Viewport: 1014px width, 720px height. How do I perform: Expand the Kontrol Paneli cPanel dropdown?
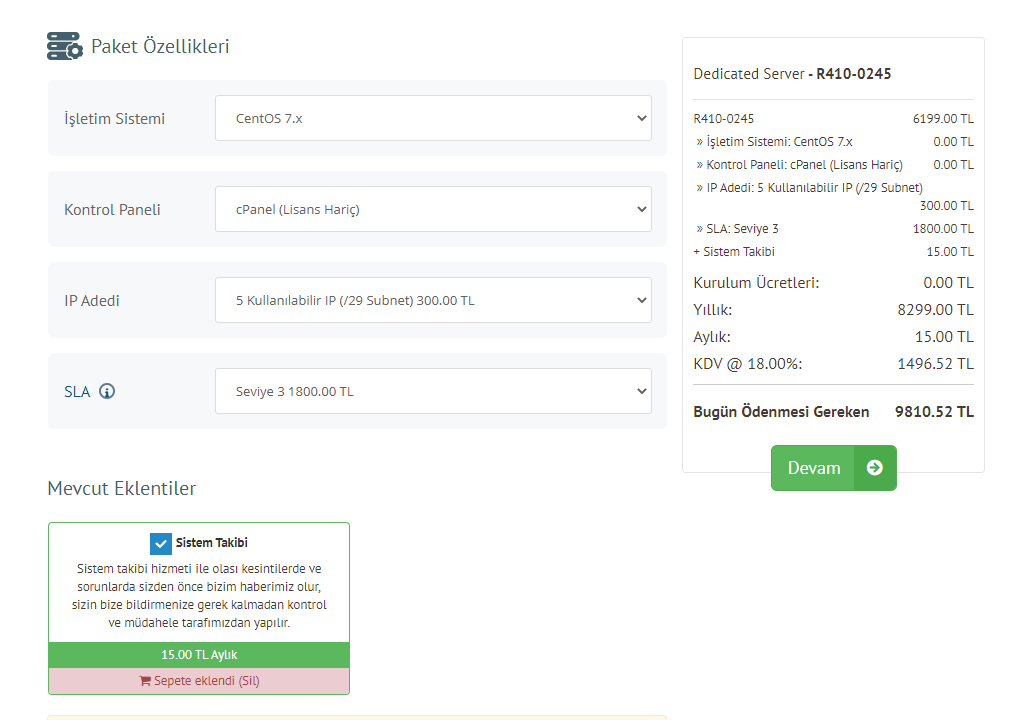433,209
